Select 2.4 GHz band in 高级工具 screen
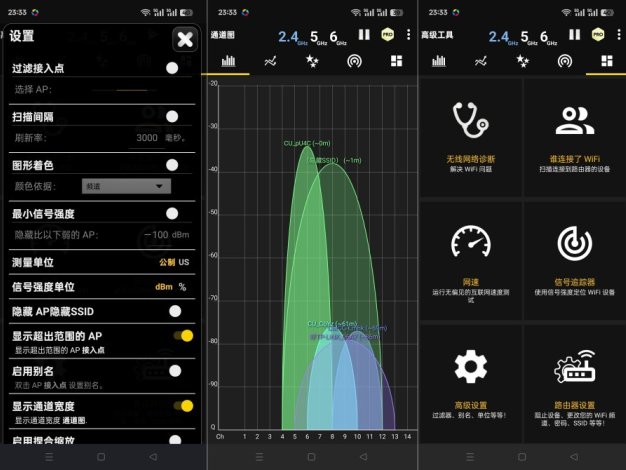This screenshot has width=626, height=470. point(503,38)
